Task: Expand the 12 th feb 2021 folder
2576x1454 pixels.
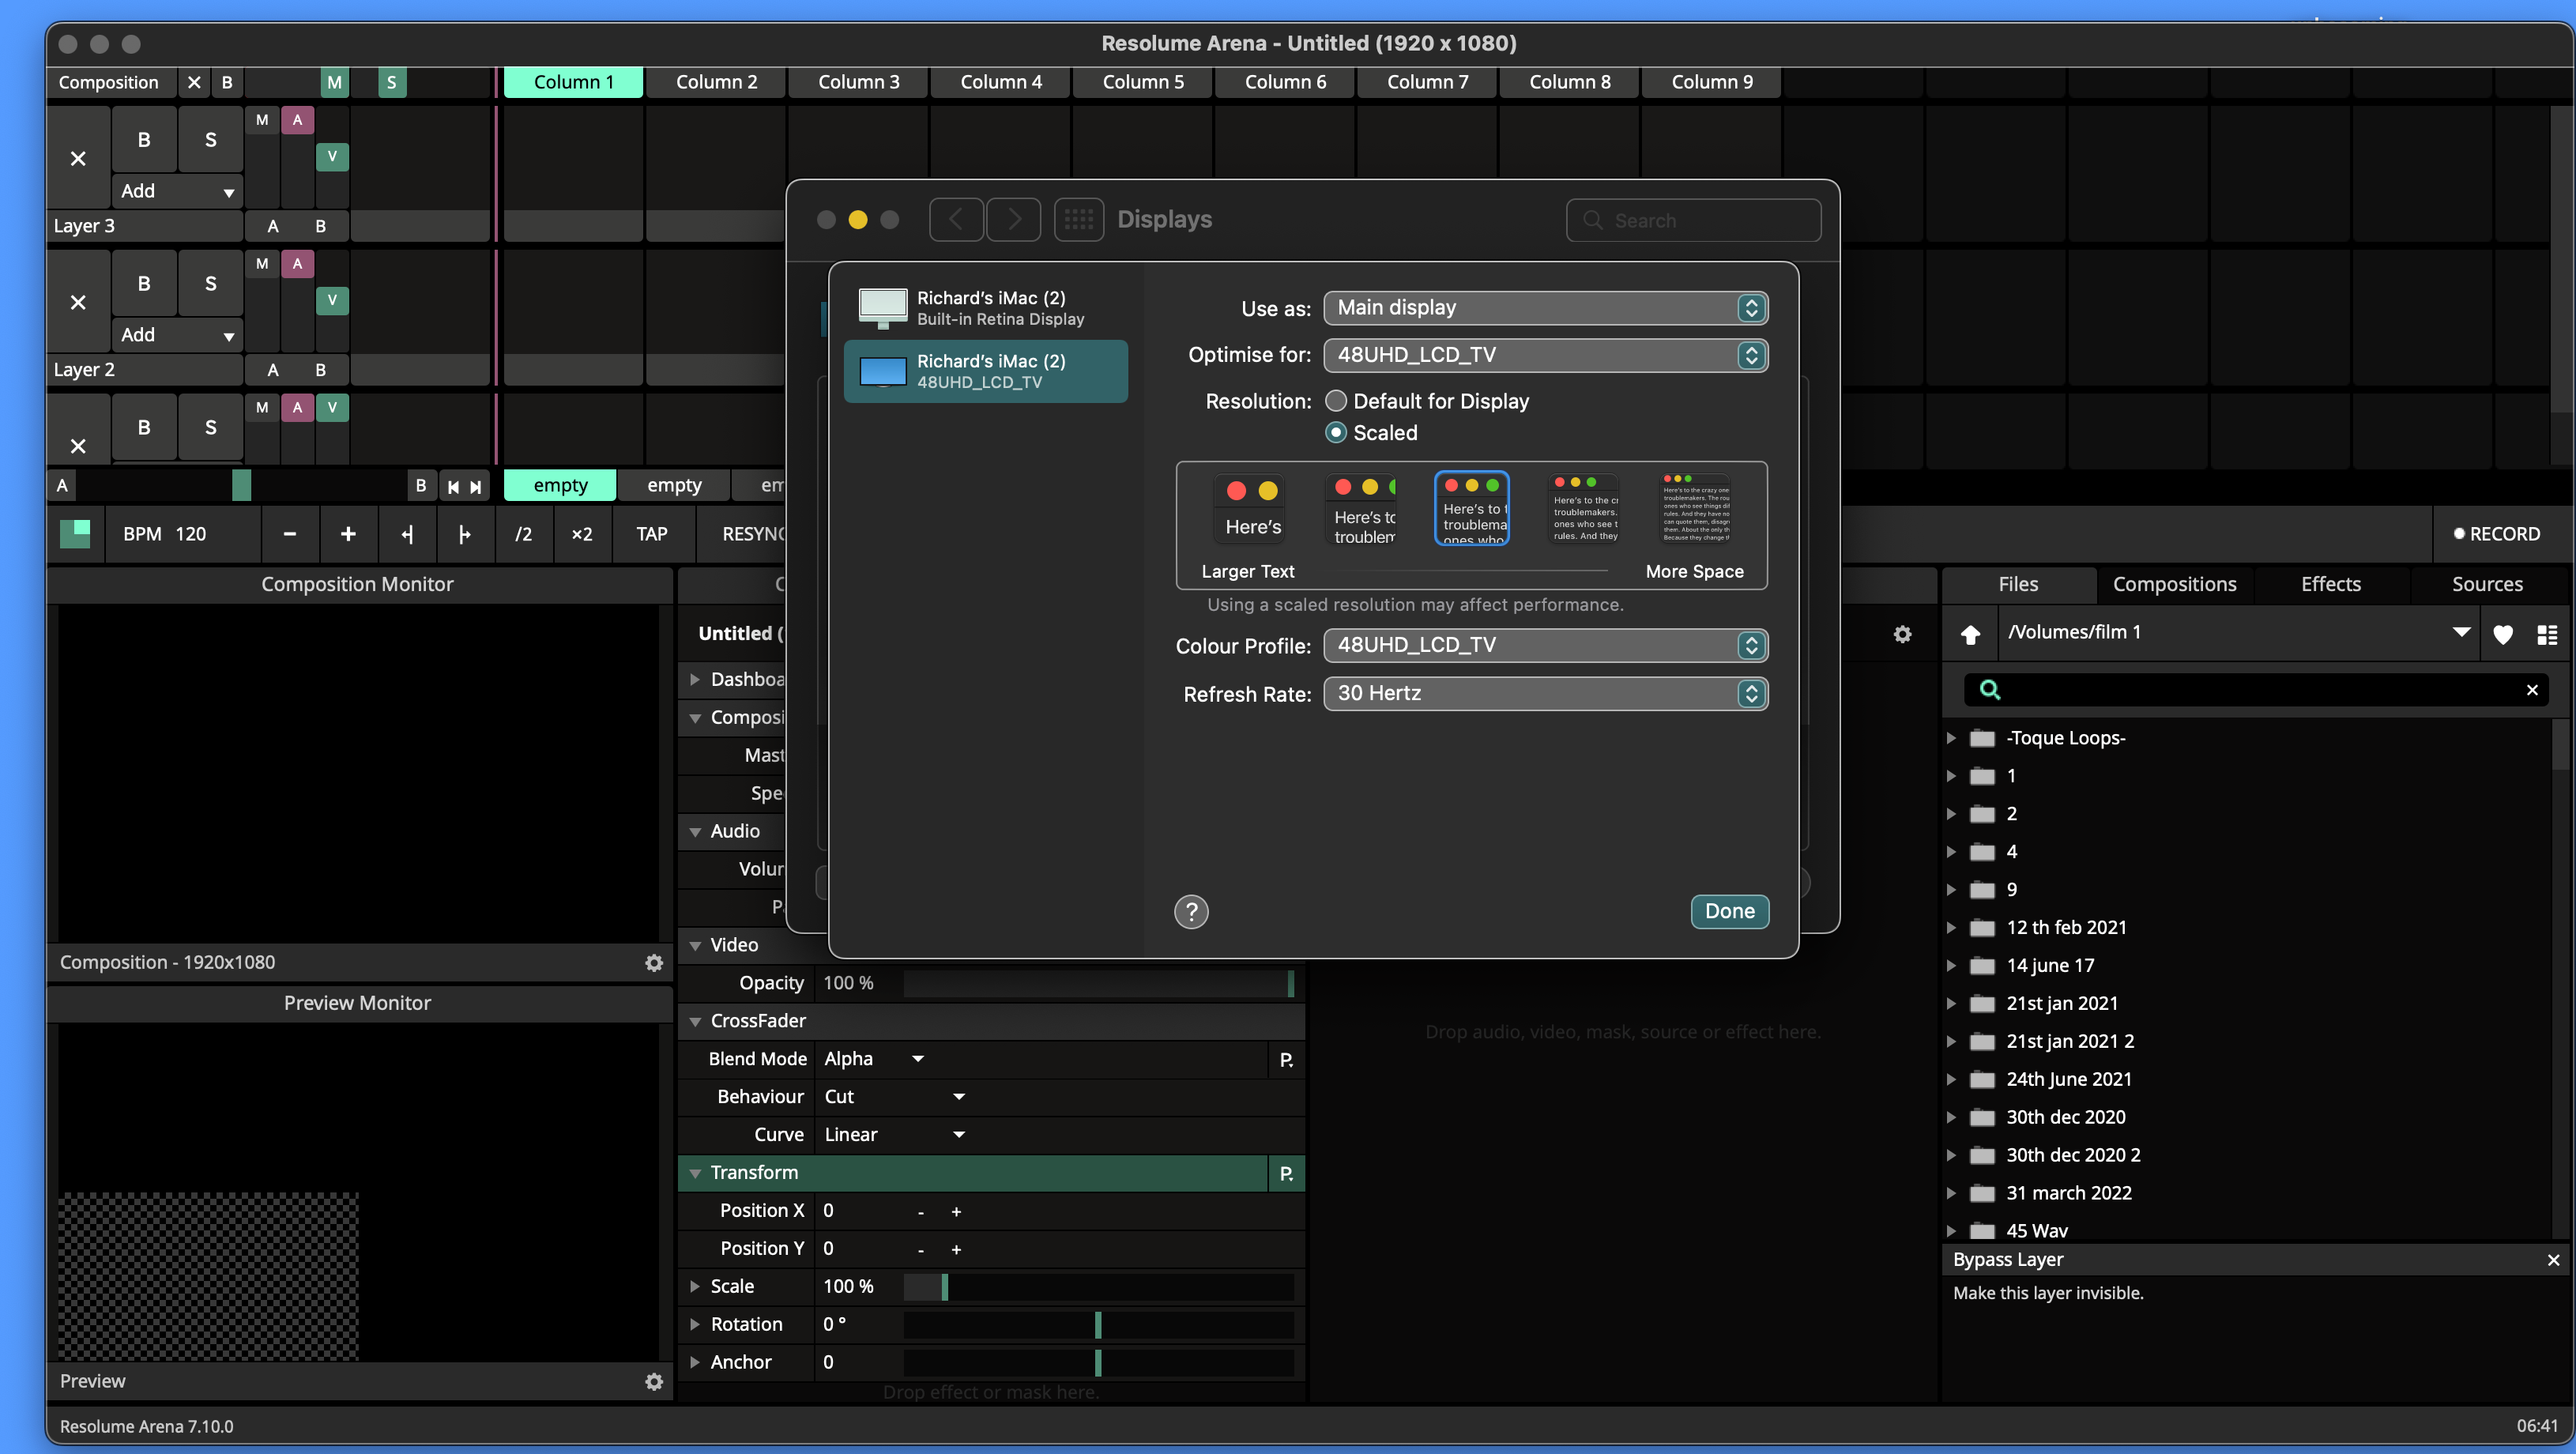Action: 1950,927
